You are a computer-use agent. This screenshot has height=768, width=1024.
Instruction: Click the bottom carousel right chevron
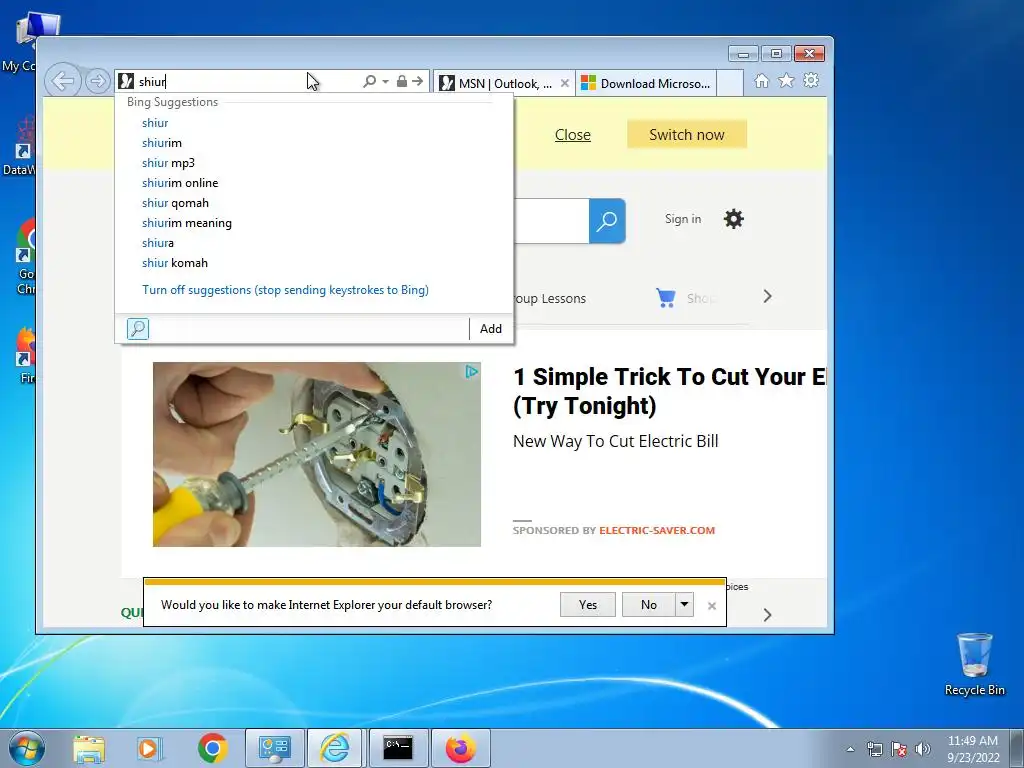pyautogui.click(x=767, y=615)
